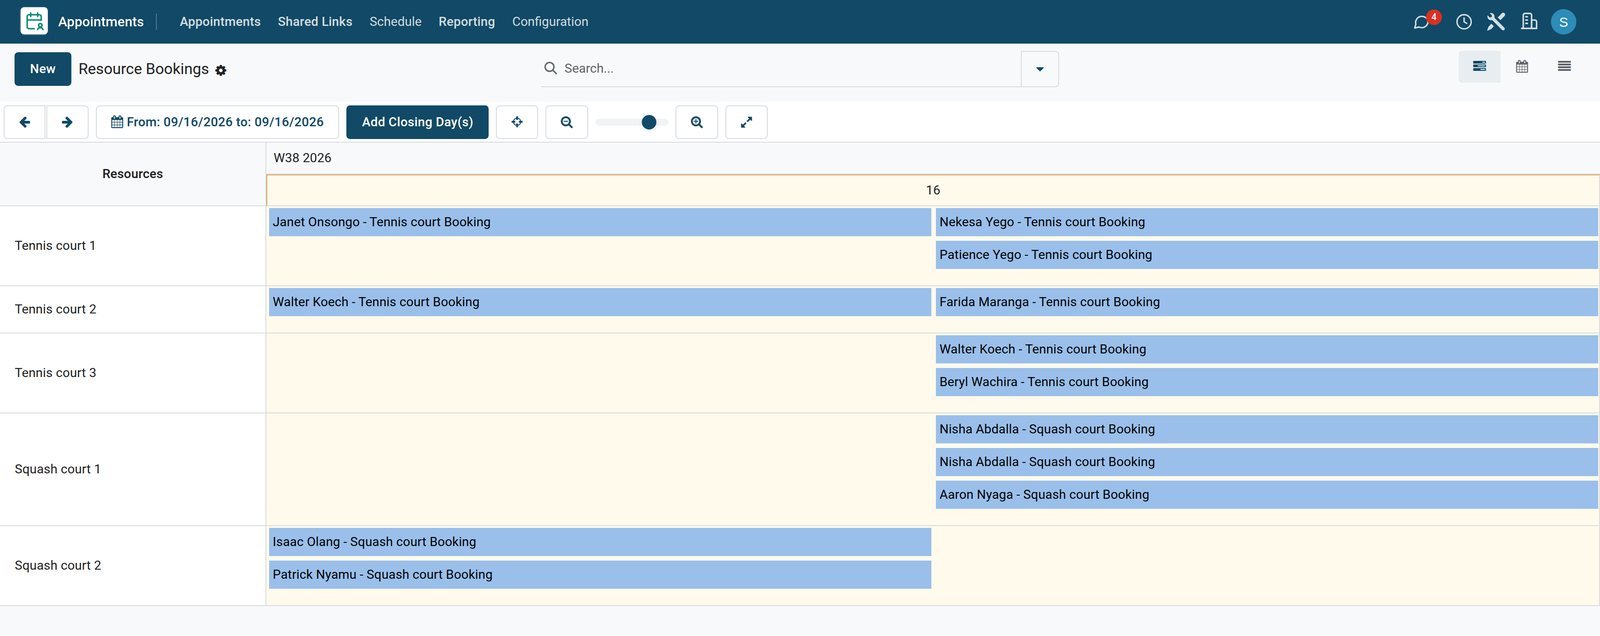Viewport: 1600px width, 636px height.
Task: Go to the previous date range
Action: (25, 122)
